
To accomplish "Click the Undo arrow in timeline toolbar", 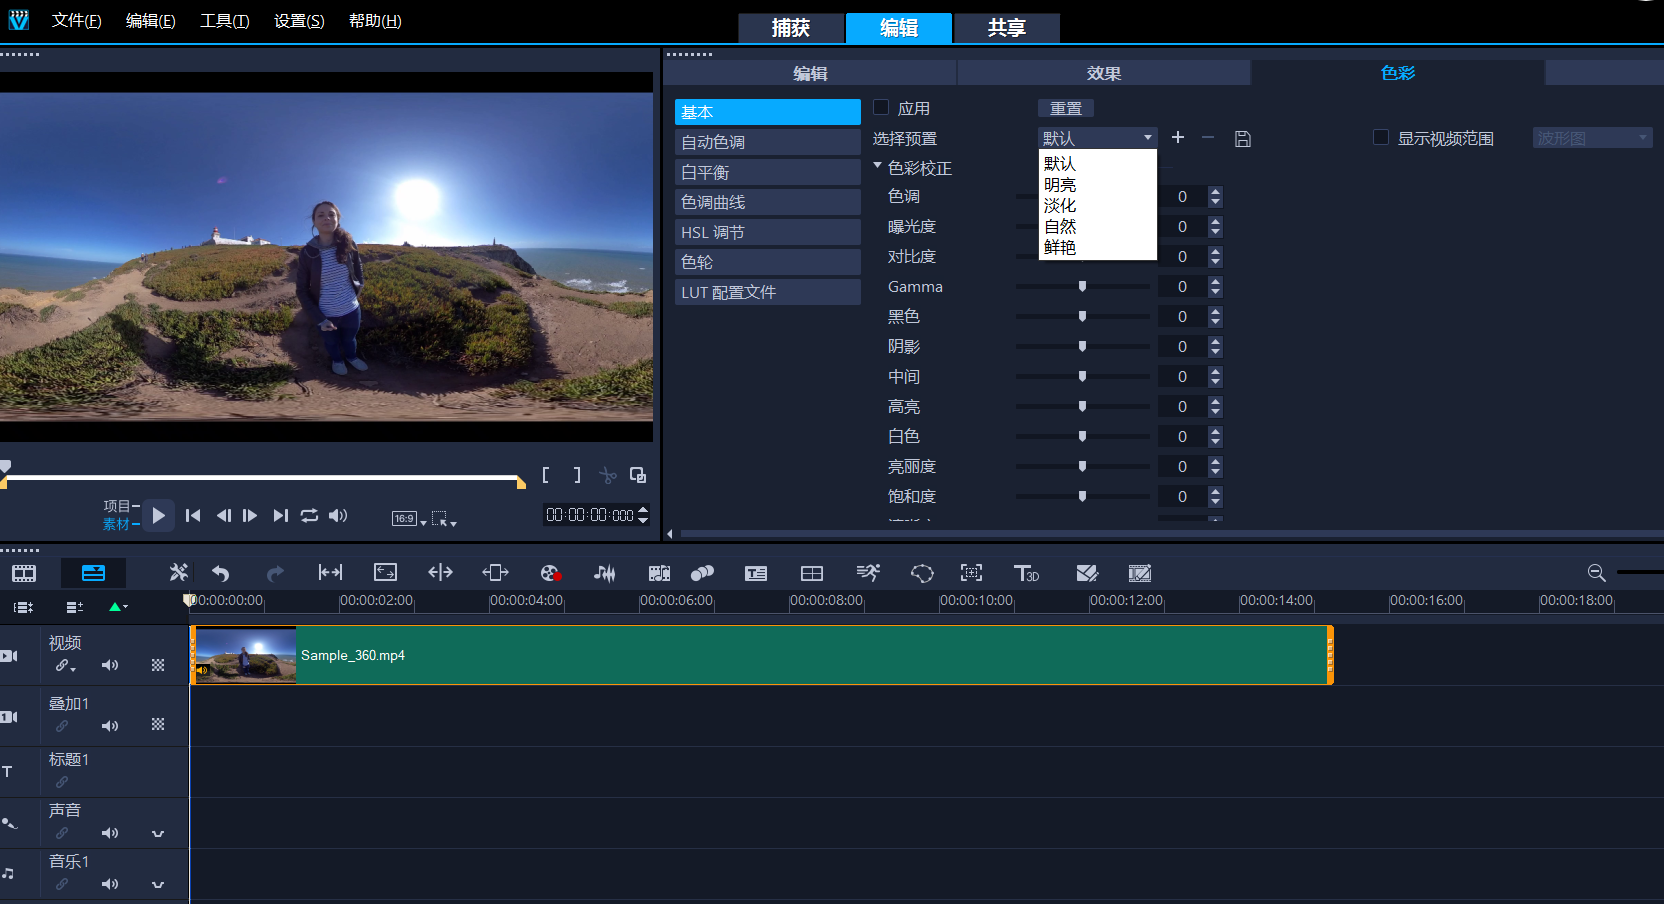I will pyautogui.click(x=221, y=573).
